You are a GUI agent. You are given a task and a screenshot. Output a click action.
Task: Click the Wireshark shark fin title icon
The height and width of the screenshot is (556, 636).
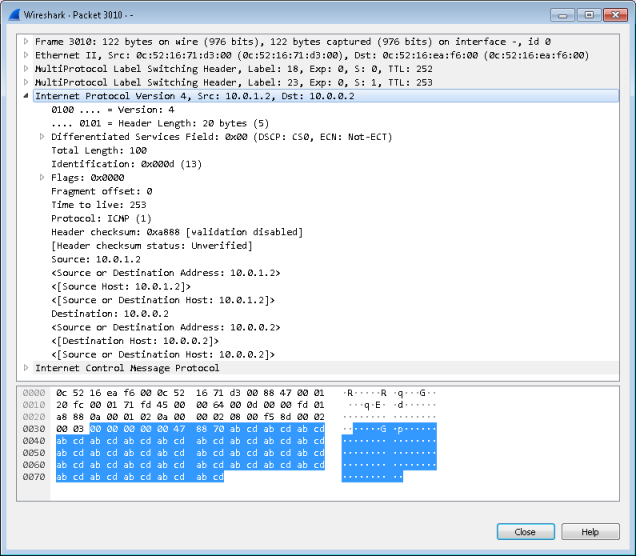click(14, 15)
